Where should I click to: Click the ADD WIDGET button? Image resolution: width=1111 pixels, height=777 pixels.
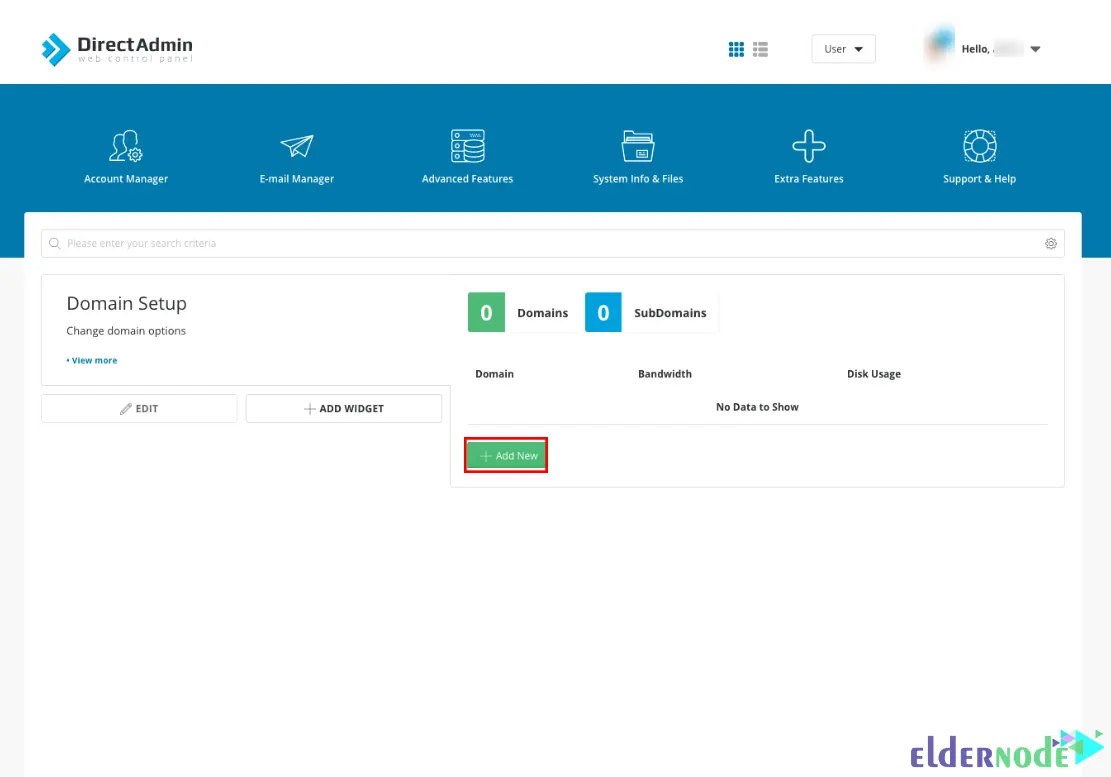point(344,408)
